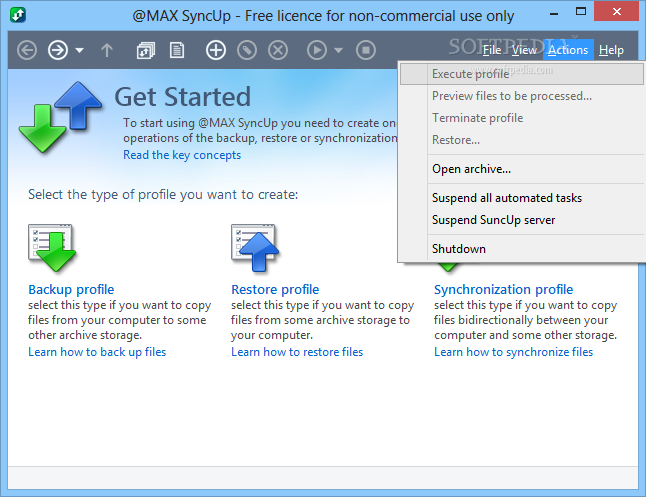Follow Learn how to restore files
This screenshot has width=646, height=497.
point(297,352)
